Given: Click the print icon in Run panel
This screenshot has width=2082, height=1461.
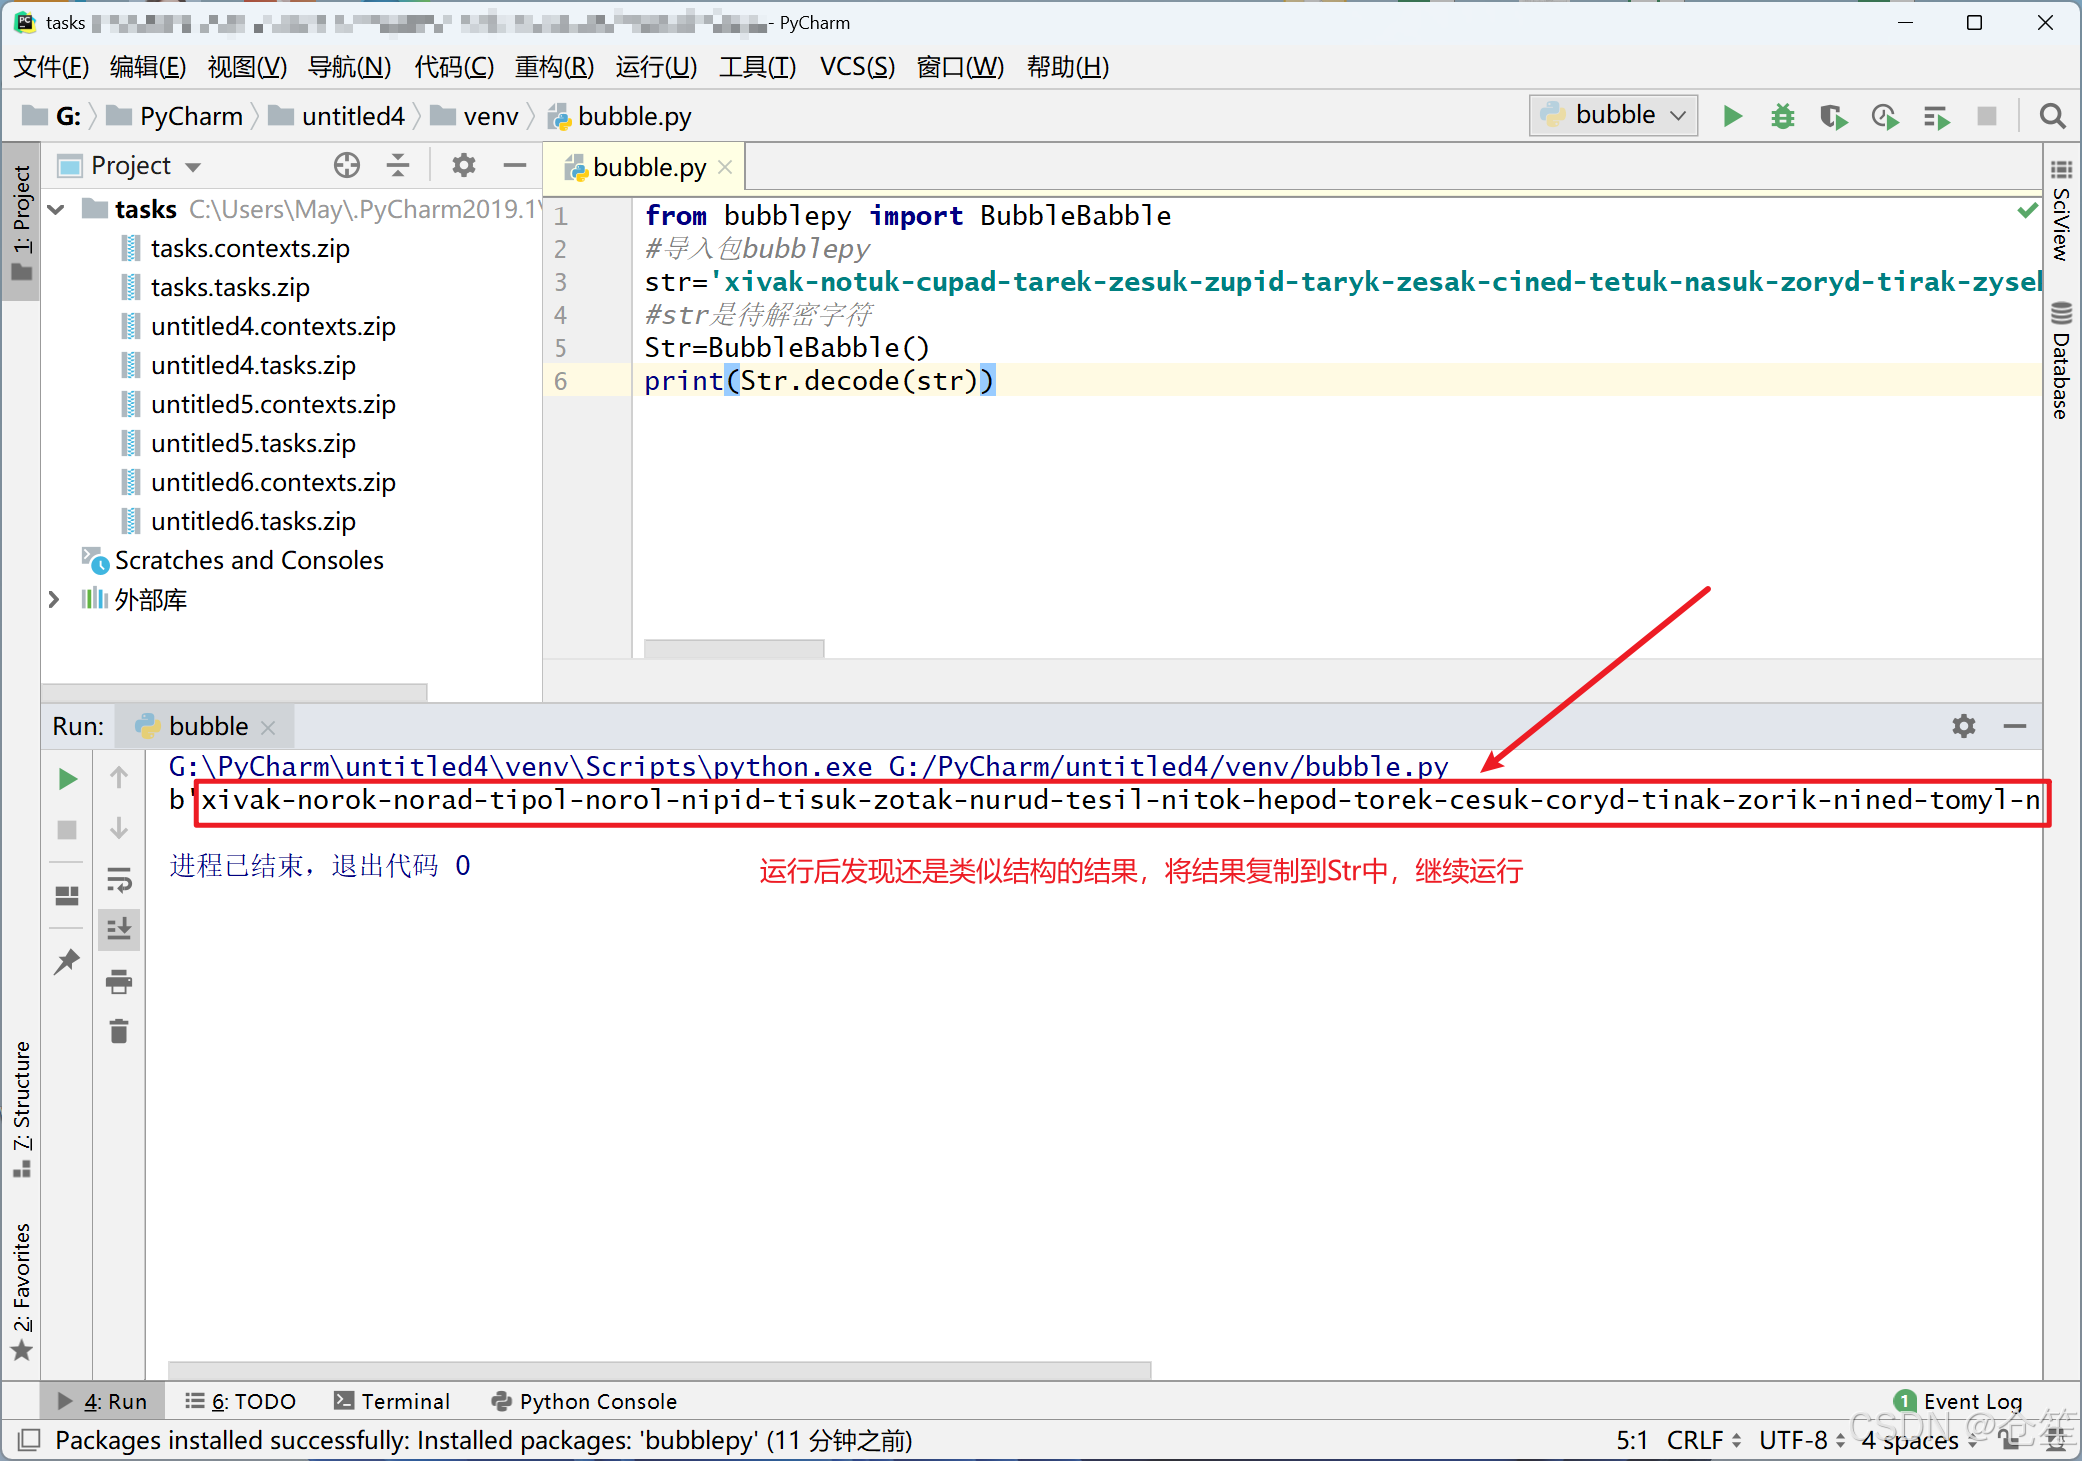Looking at the screenshot, I should point(118,981).
